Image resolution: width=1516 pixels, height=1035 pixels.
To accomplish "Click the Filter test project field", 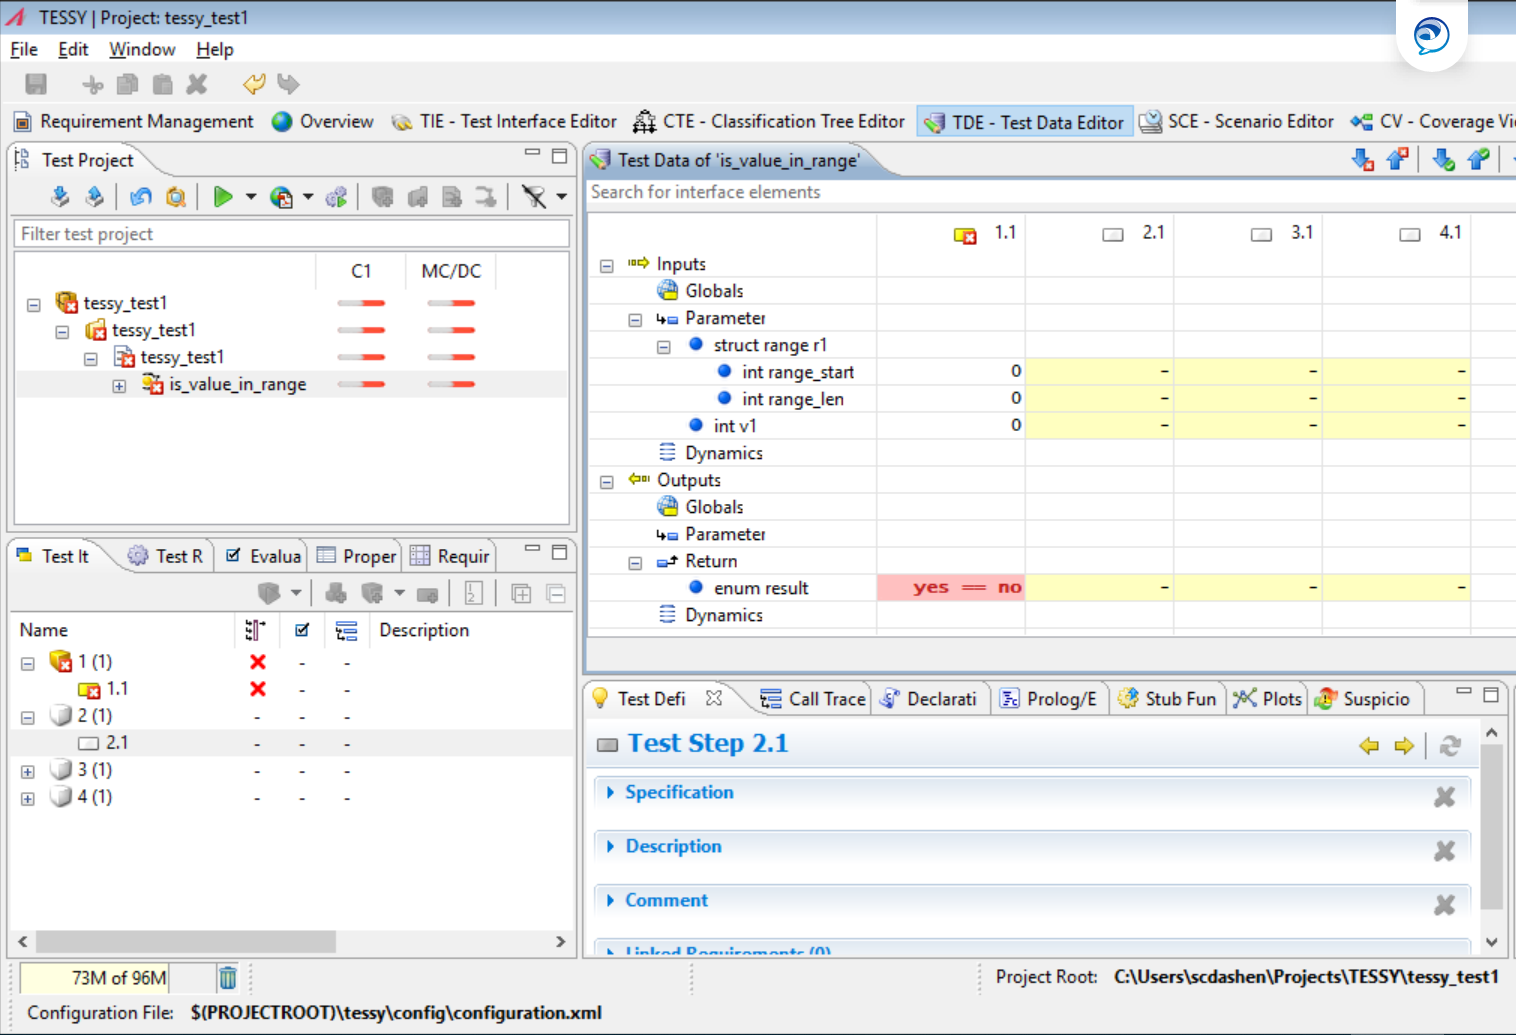I will coord(291,233).
